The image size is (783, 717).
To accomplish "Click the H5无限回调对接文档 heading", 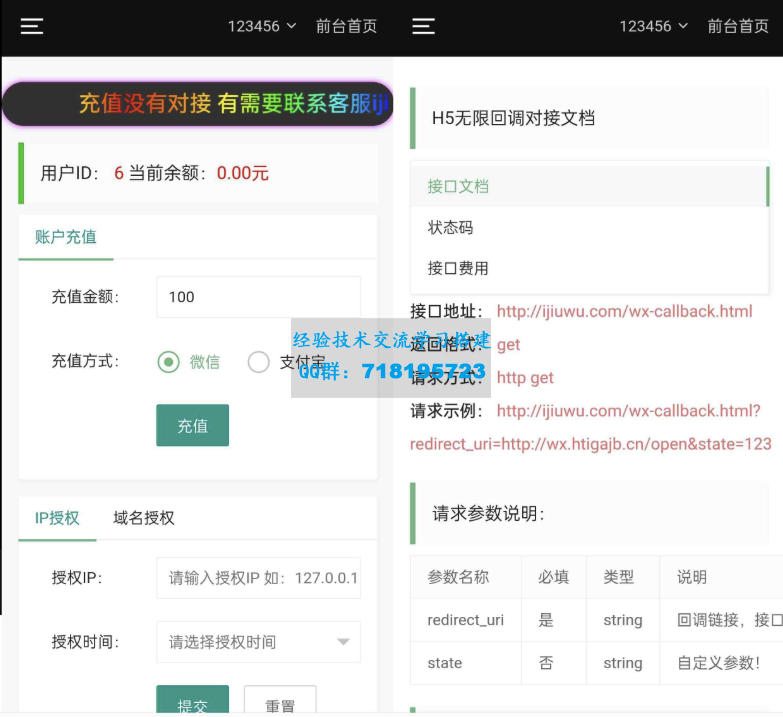I will (x=513, y=118).
